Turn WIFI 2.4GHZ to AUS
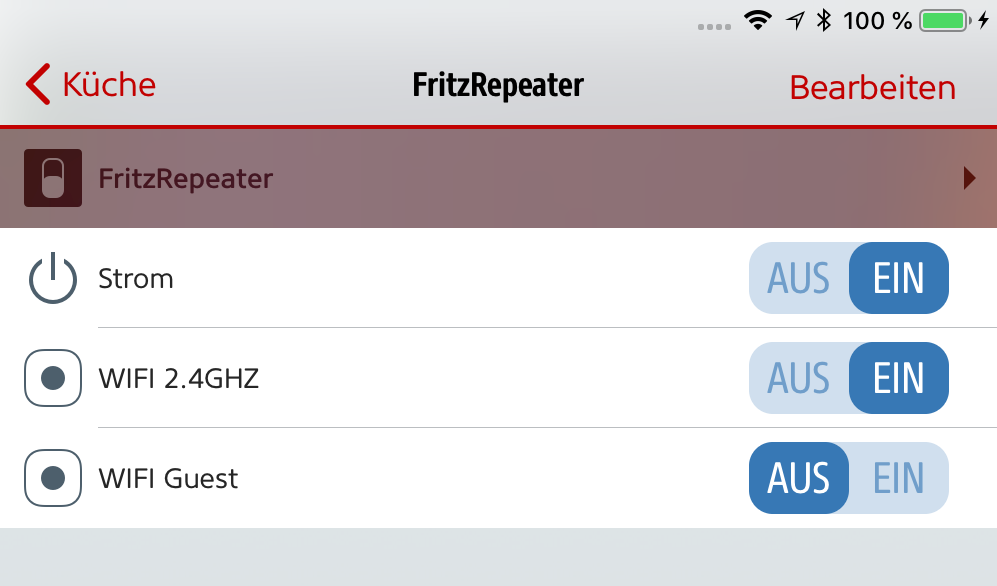This screenshot has height=586, width=997. [x=799, y=378]
